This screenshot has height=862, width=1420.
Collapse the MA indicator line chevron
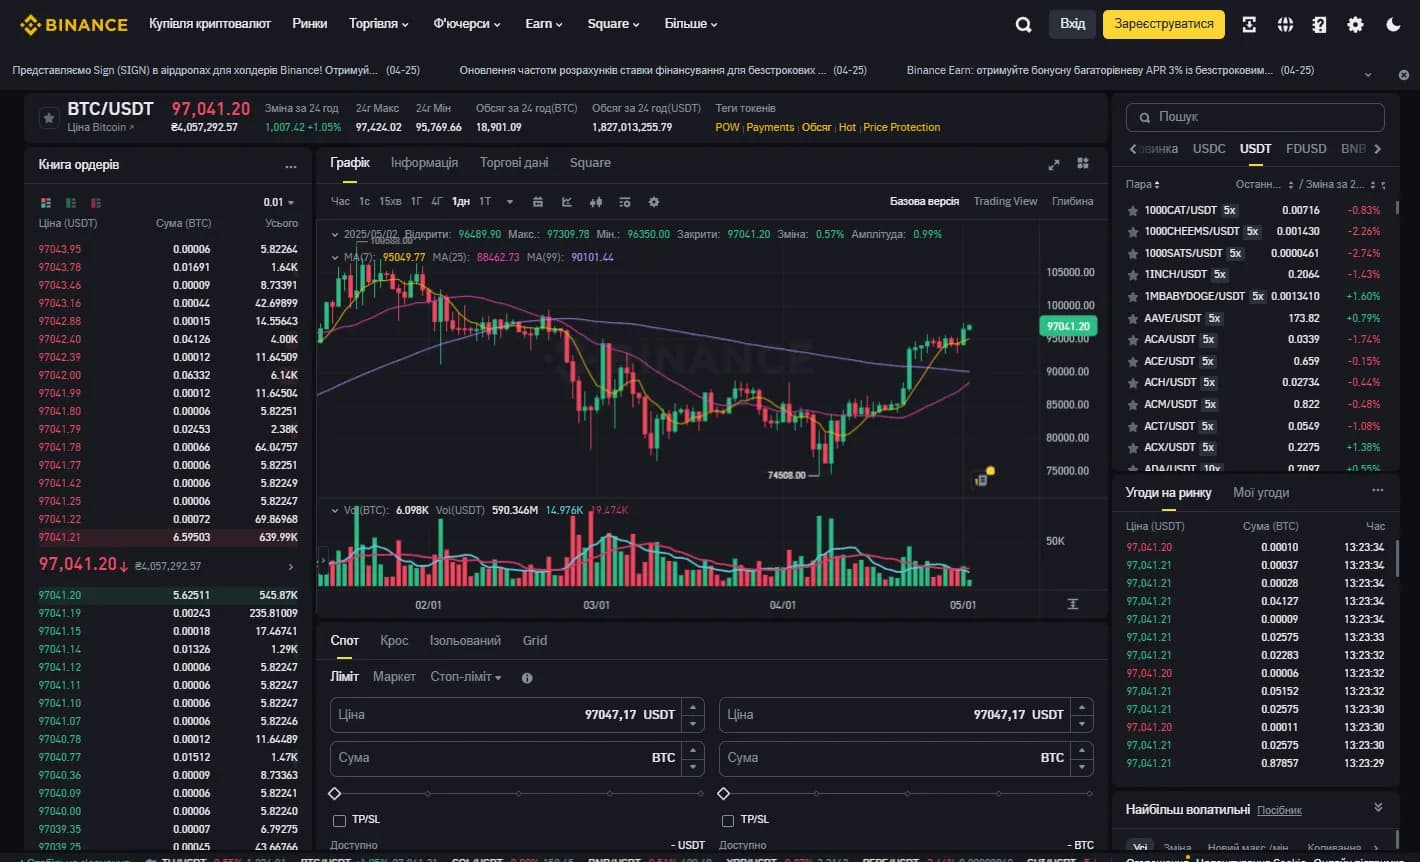[335, 257]
